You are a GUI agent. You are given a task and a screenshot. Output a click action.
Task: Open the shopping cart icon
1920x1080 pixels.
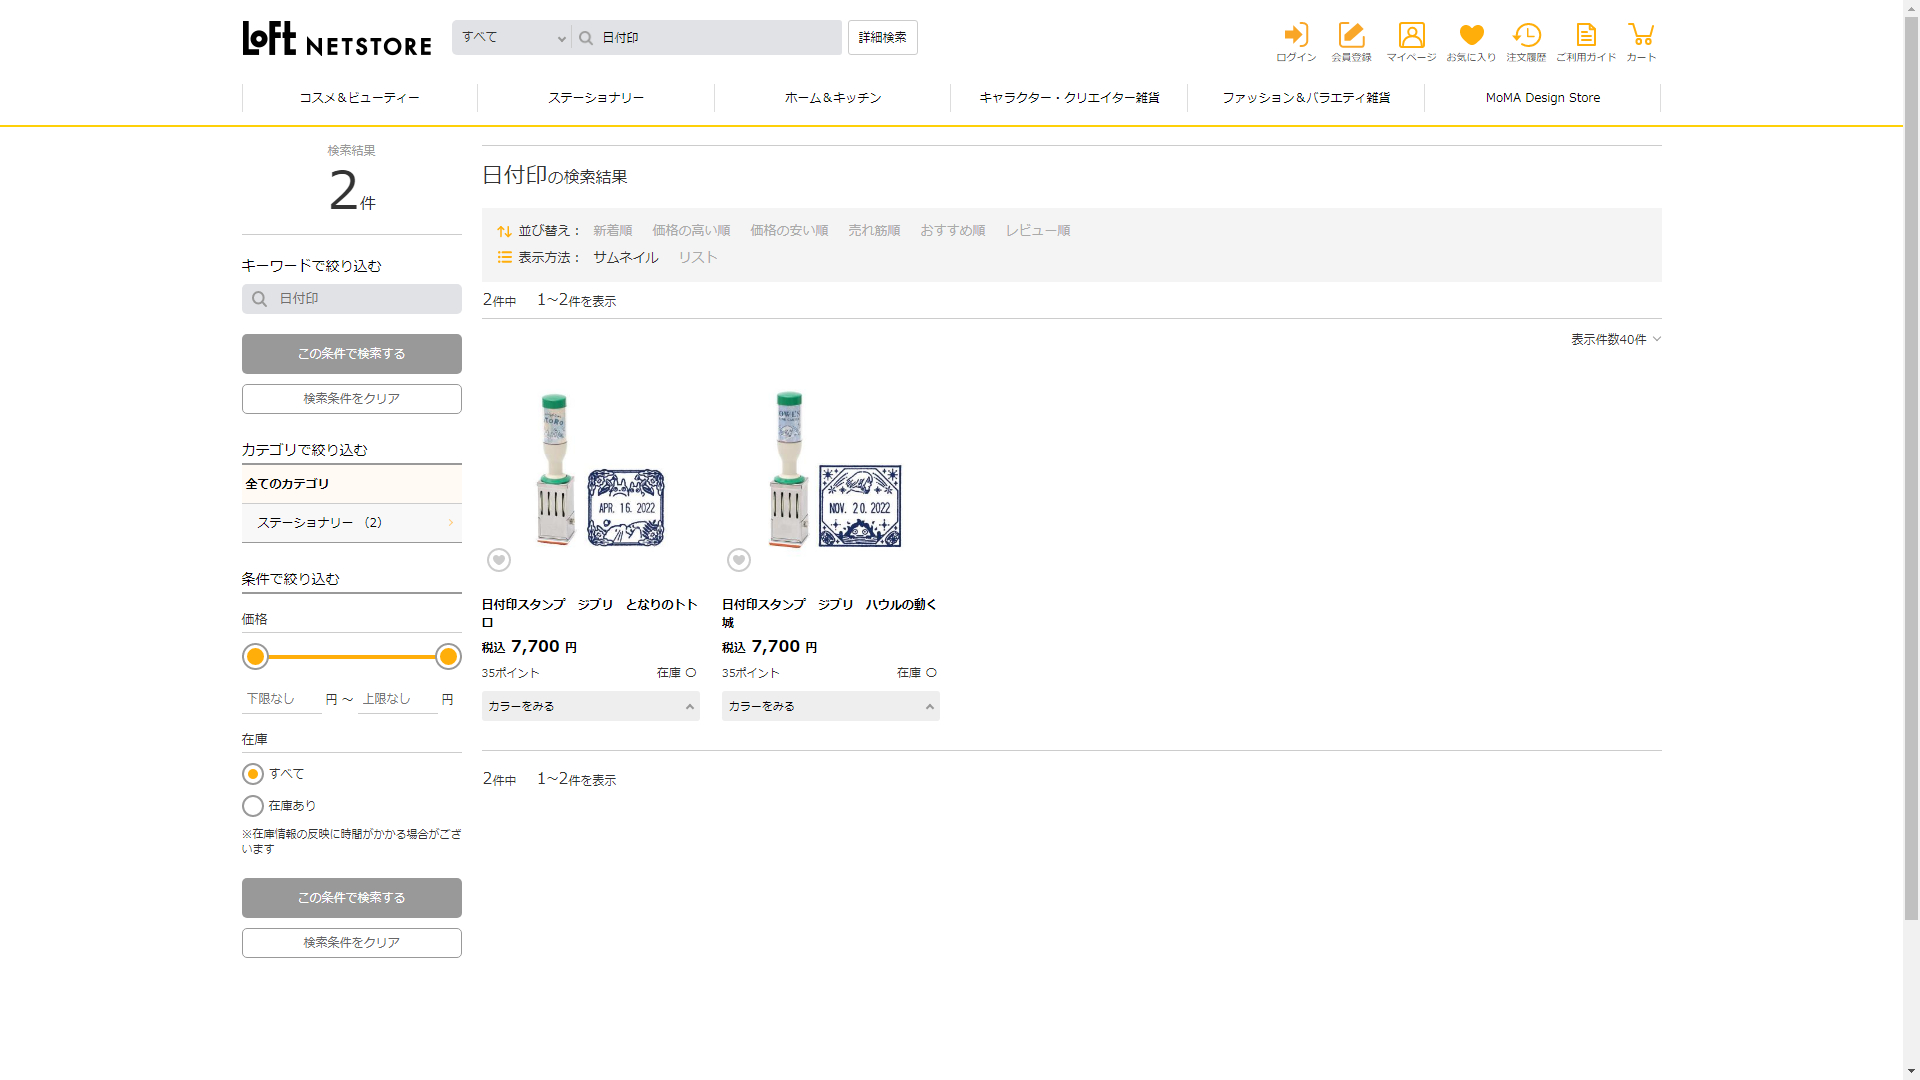pyautogui.click(x=1640, y=36)
